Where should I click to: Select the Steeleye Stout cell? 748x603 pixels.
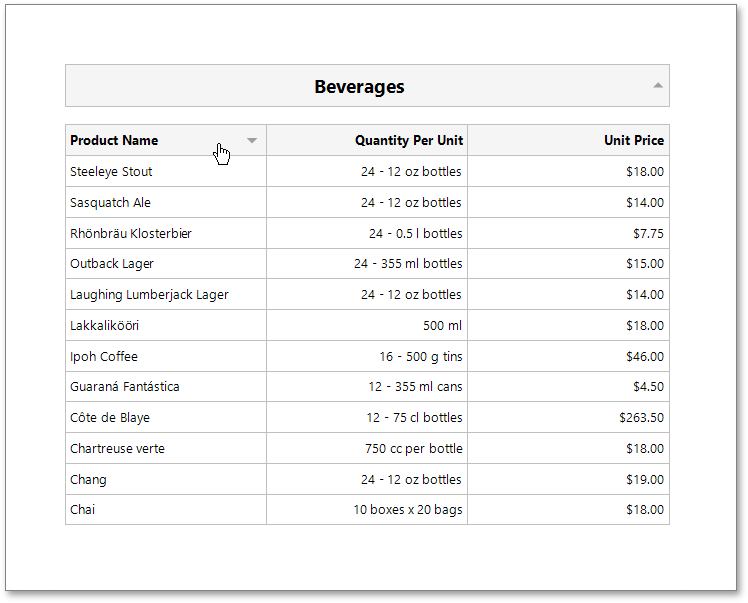[x=111, y=172]
